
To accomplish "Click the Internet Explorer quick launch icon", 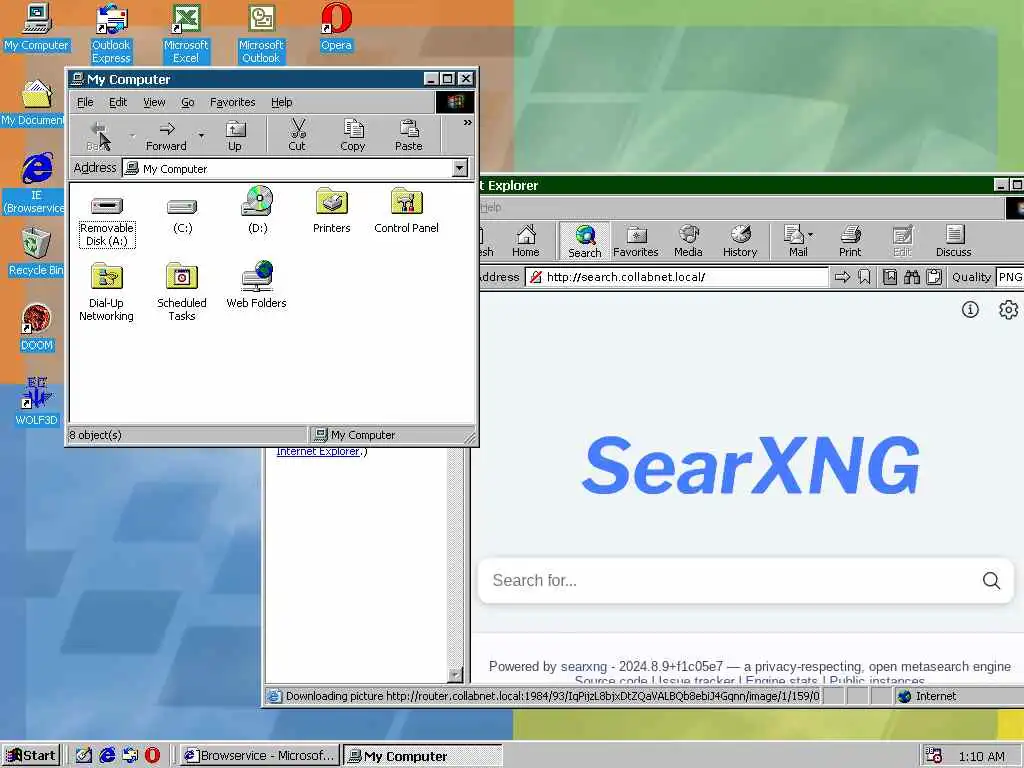I will coord(107,756).
